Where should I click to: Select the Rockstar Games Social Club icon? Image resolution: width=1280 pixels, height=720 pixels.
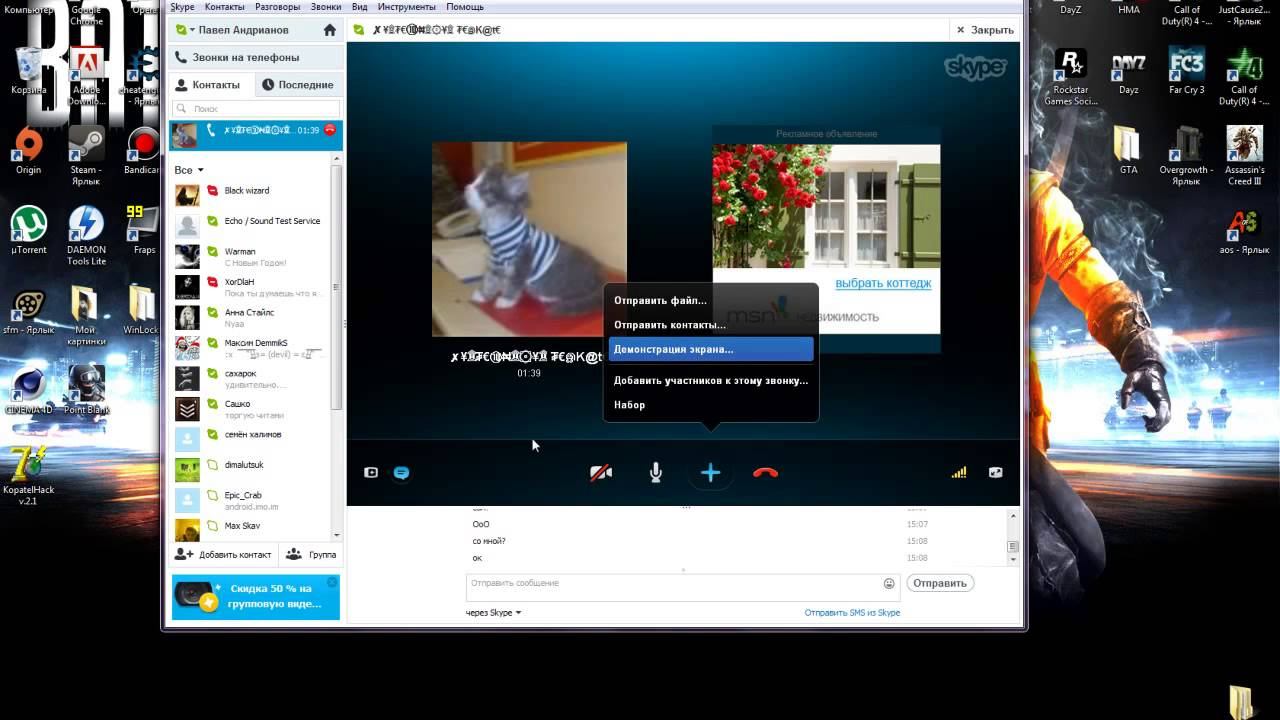click(x=1071, y=76)
